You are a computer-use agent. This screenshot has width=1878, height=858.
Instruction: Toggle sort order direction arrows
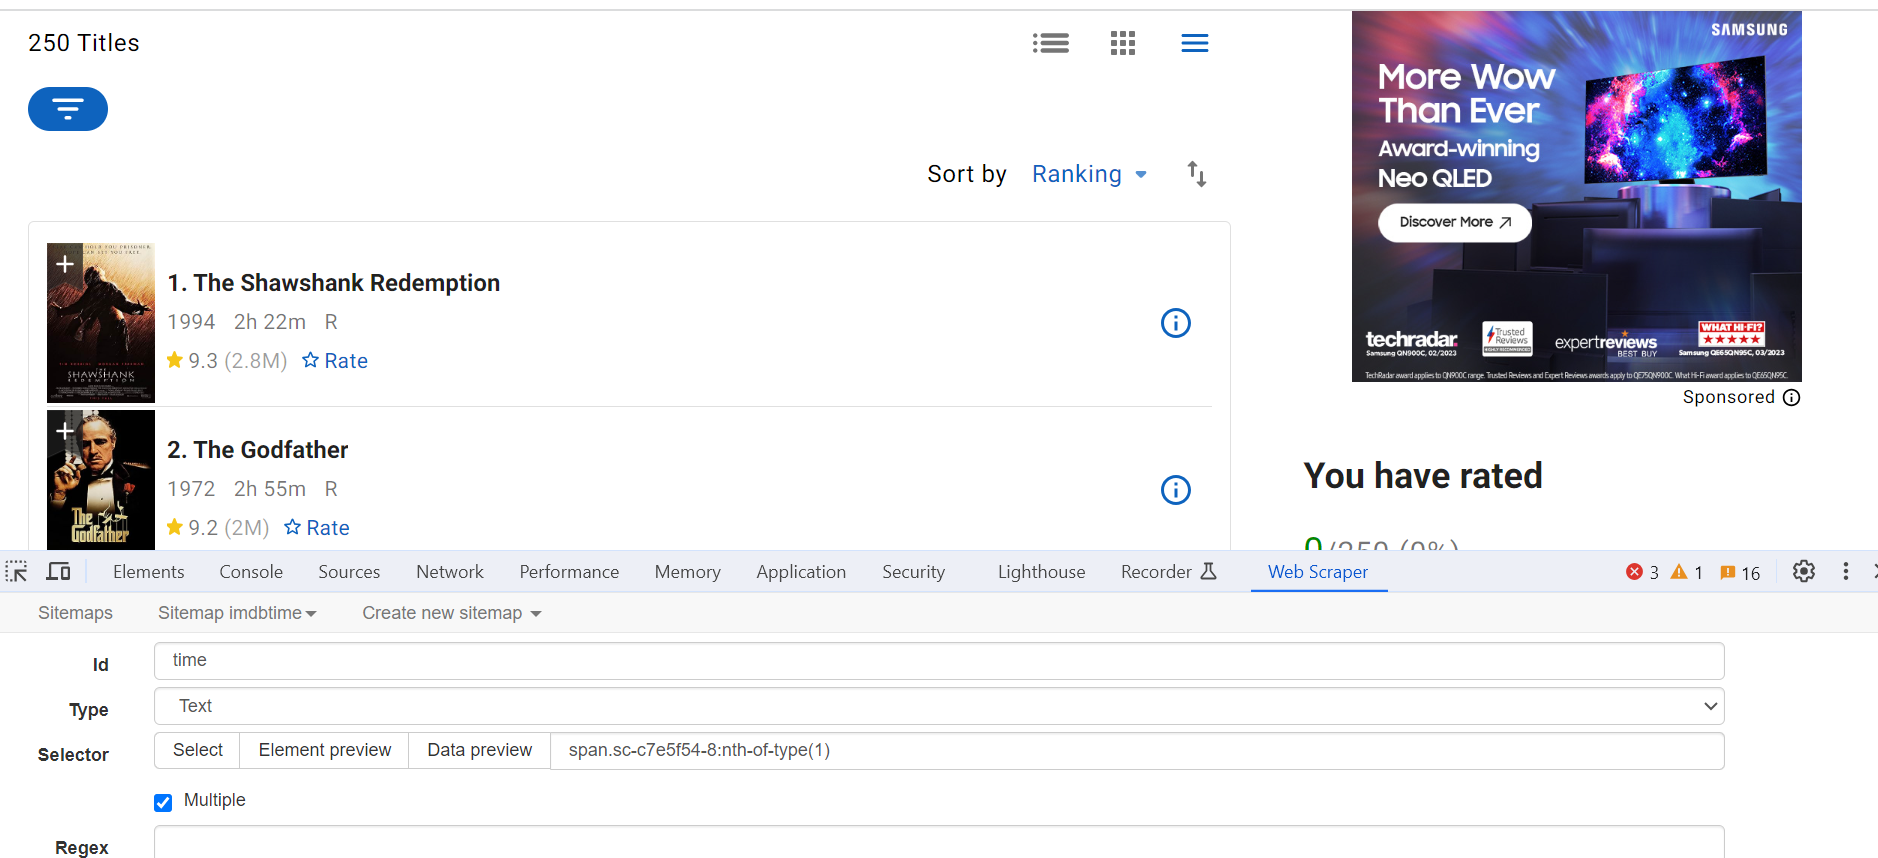click(x=1197, y=174)
